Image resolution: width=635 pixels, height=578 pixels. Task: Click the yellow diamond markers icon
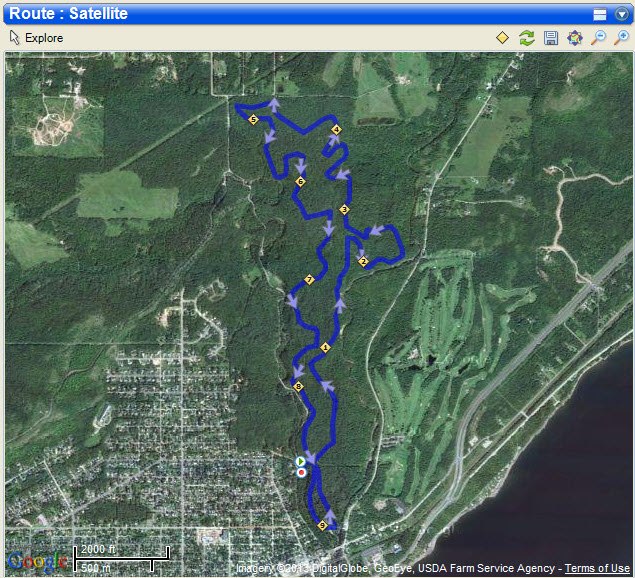click(502, 38)
